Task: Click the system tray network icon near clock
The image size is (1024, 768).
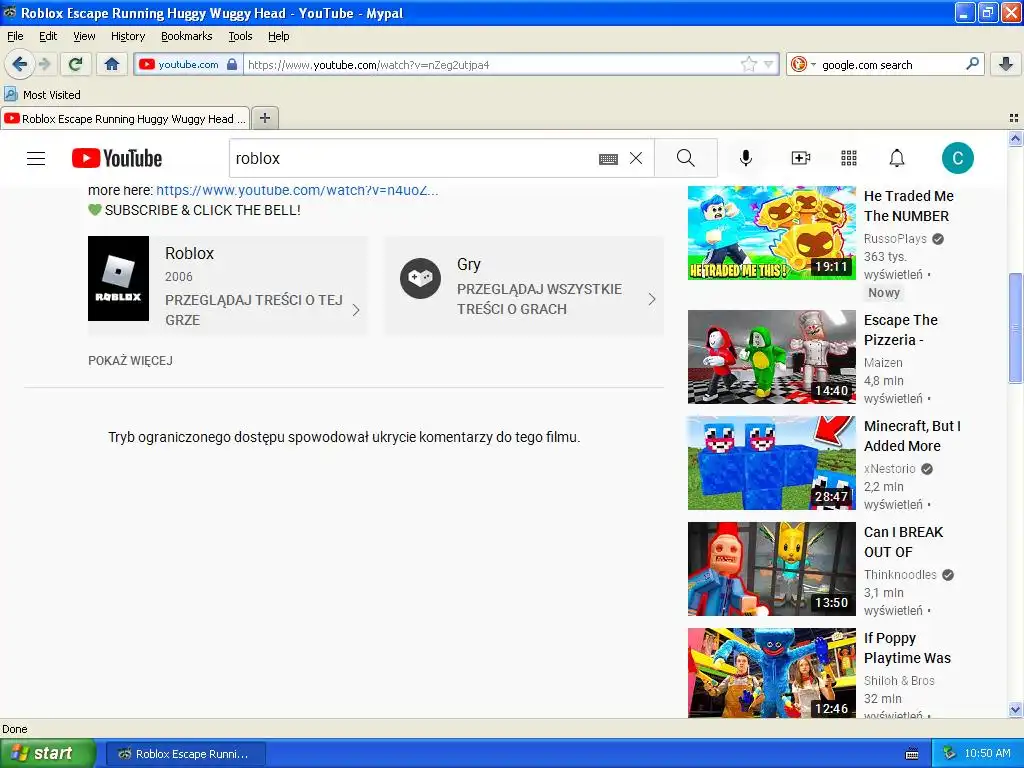Action: 950,753
